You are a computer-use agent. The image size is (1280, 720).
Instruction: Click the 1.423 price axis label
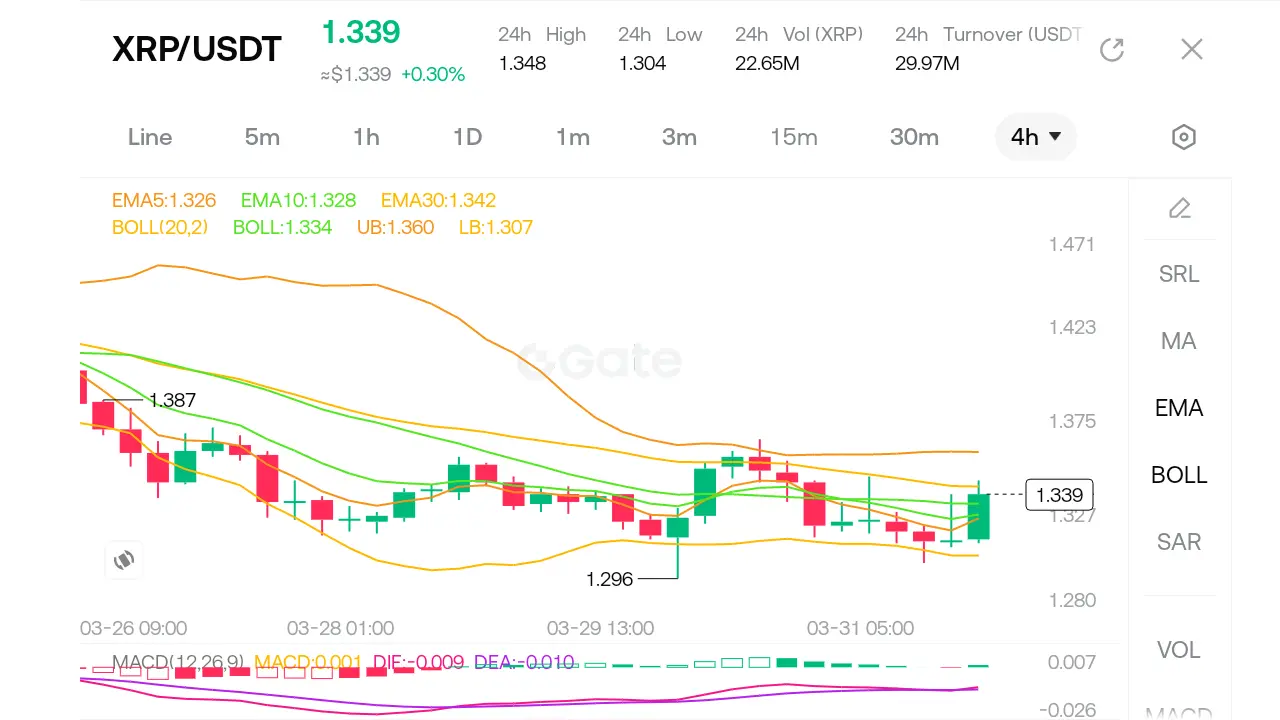(1072, 327)
